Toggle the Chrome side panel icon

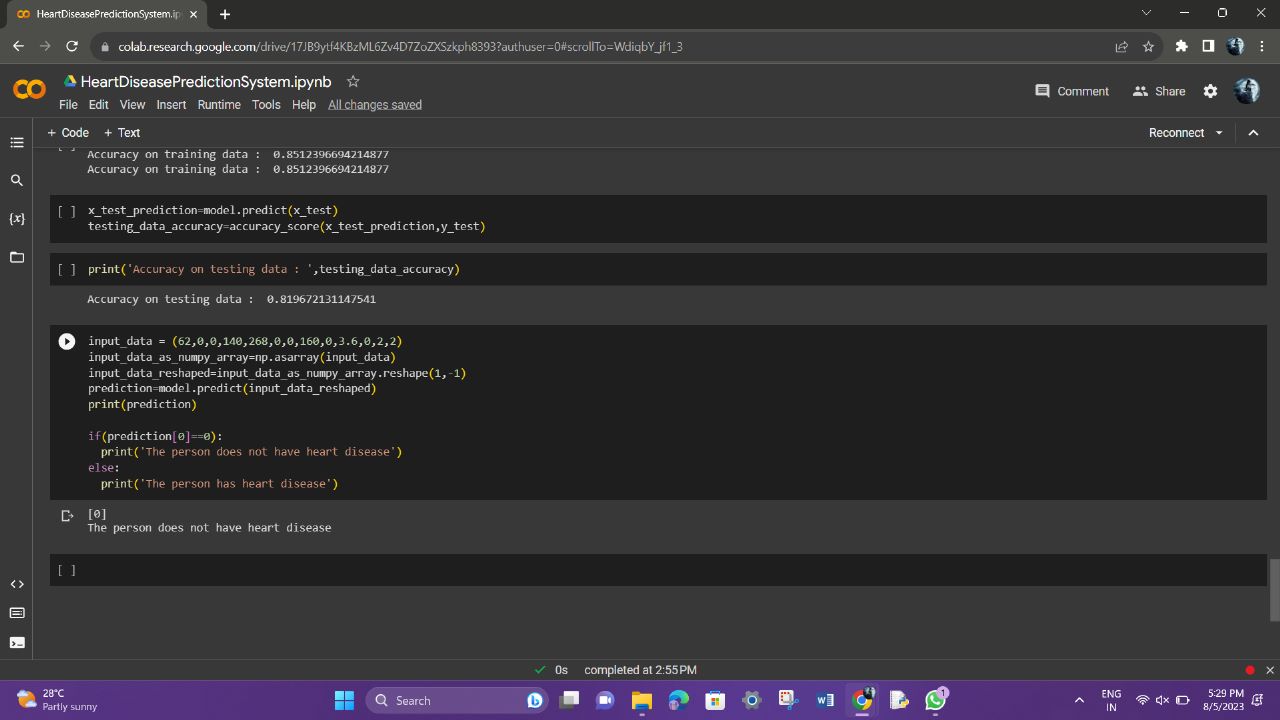tap(1208, 46)
